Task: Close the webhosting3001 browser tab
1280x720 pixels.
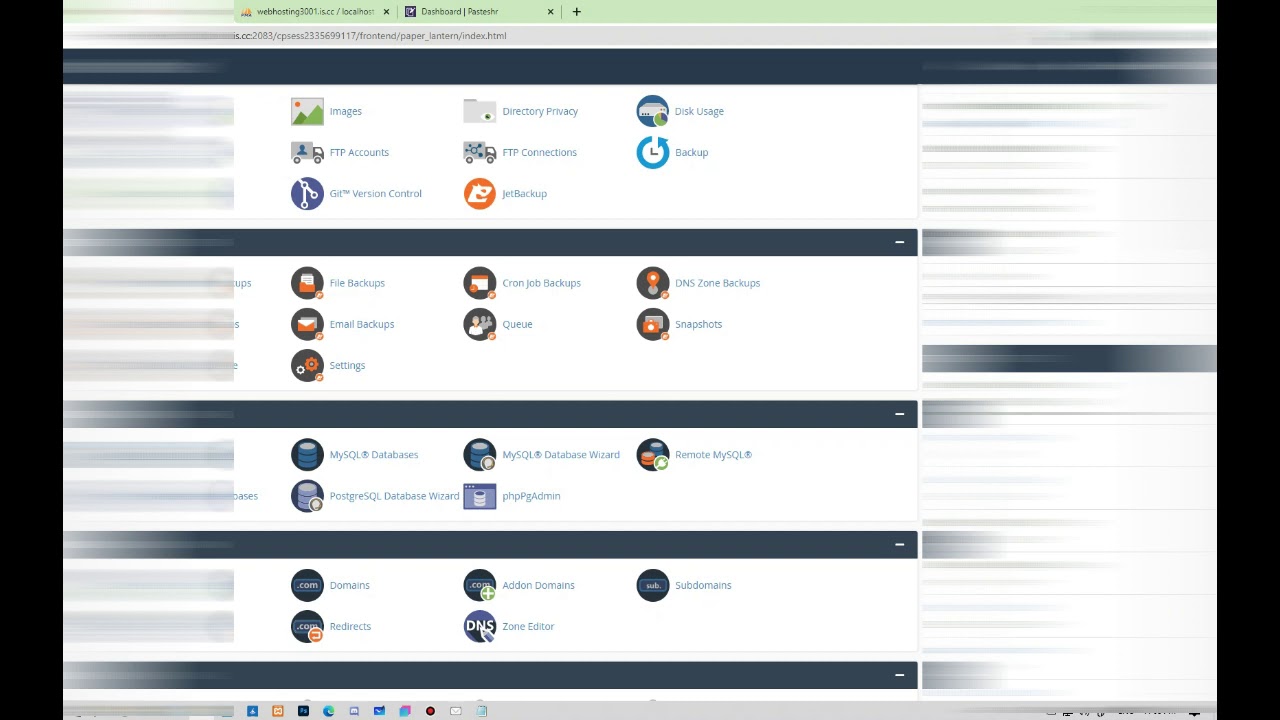Action: point(386,11)
